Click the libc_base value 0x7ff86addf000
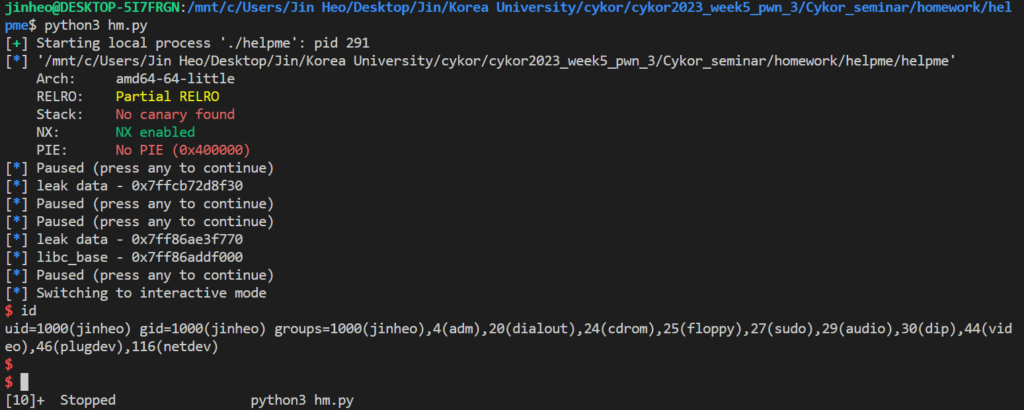The width and height of the screenshot is (1024, 410). [187, 257]
